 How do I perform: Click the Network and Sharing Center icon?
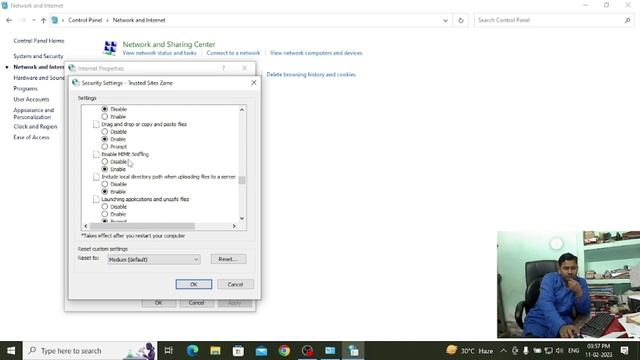point(110,48)
